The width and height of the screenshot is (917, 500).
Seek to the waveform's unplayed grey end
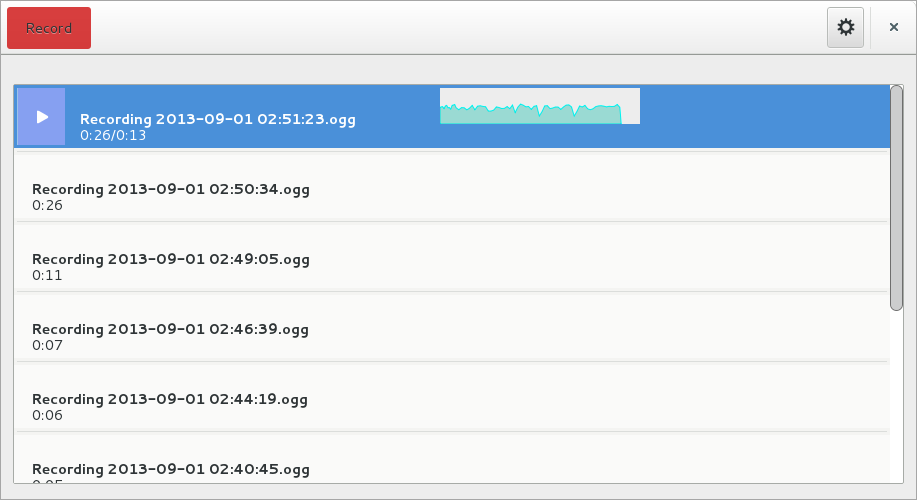[x=630, y=106]
